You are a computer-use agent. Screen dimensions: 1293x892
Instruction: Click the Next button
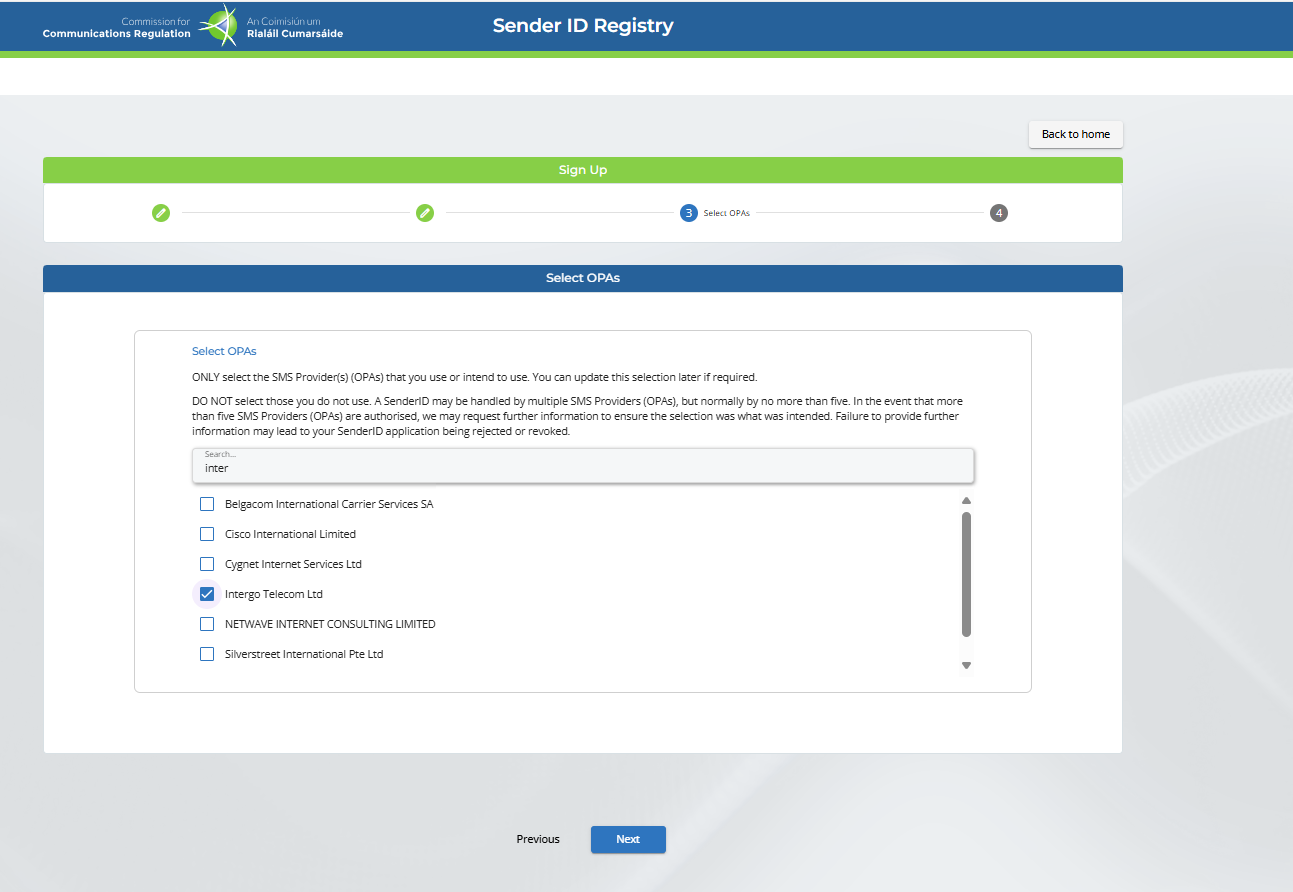click(628, 839)
